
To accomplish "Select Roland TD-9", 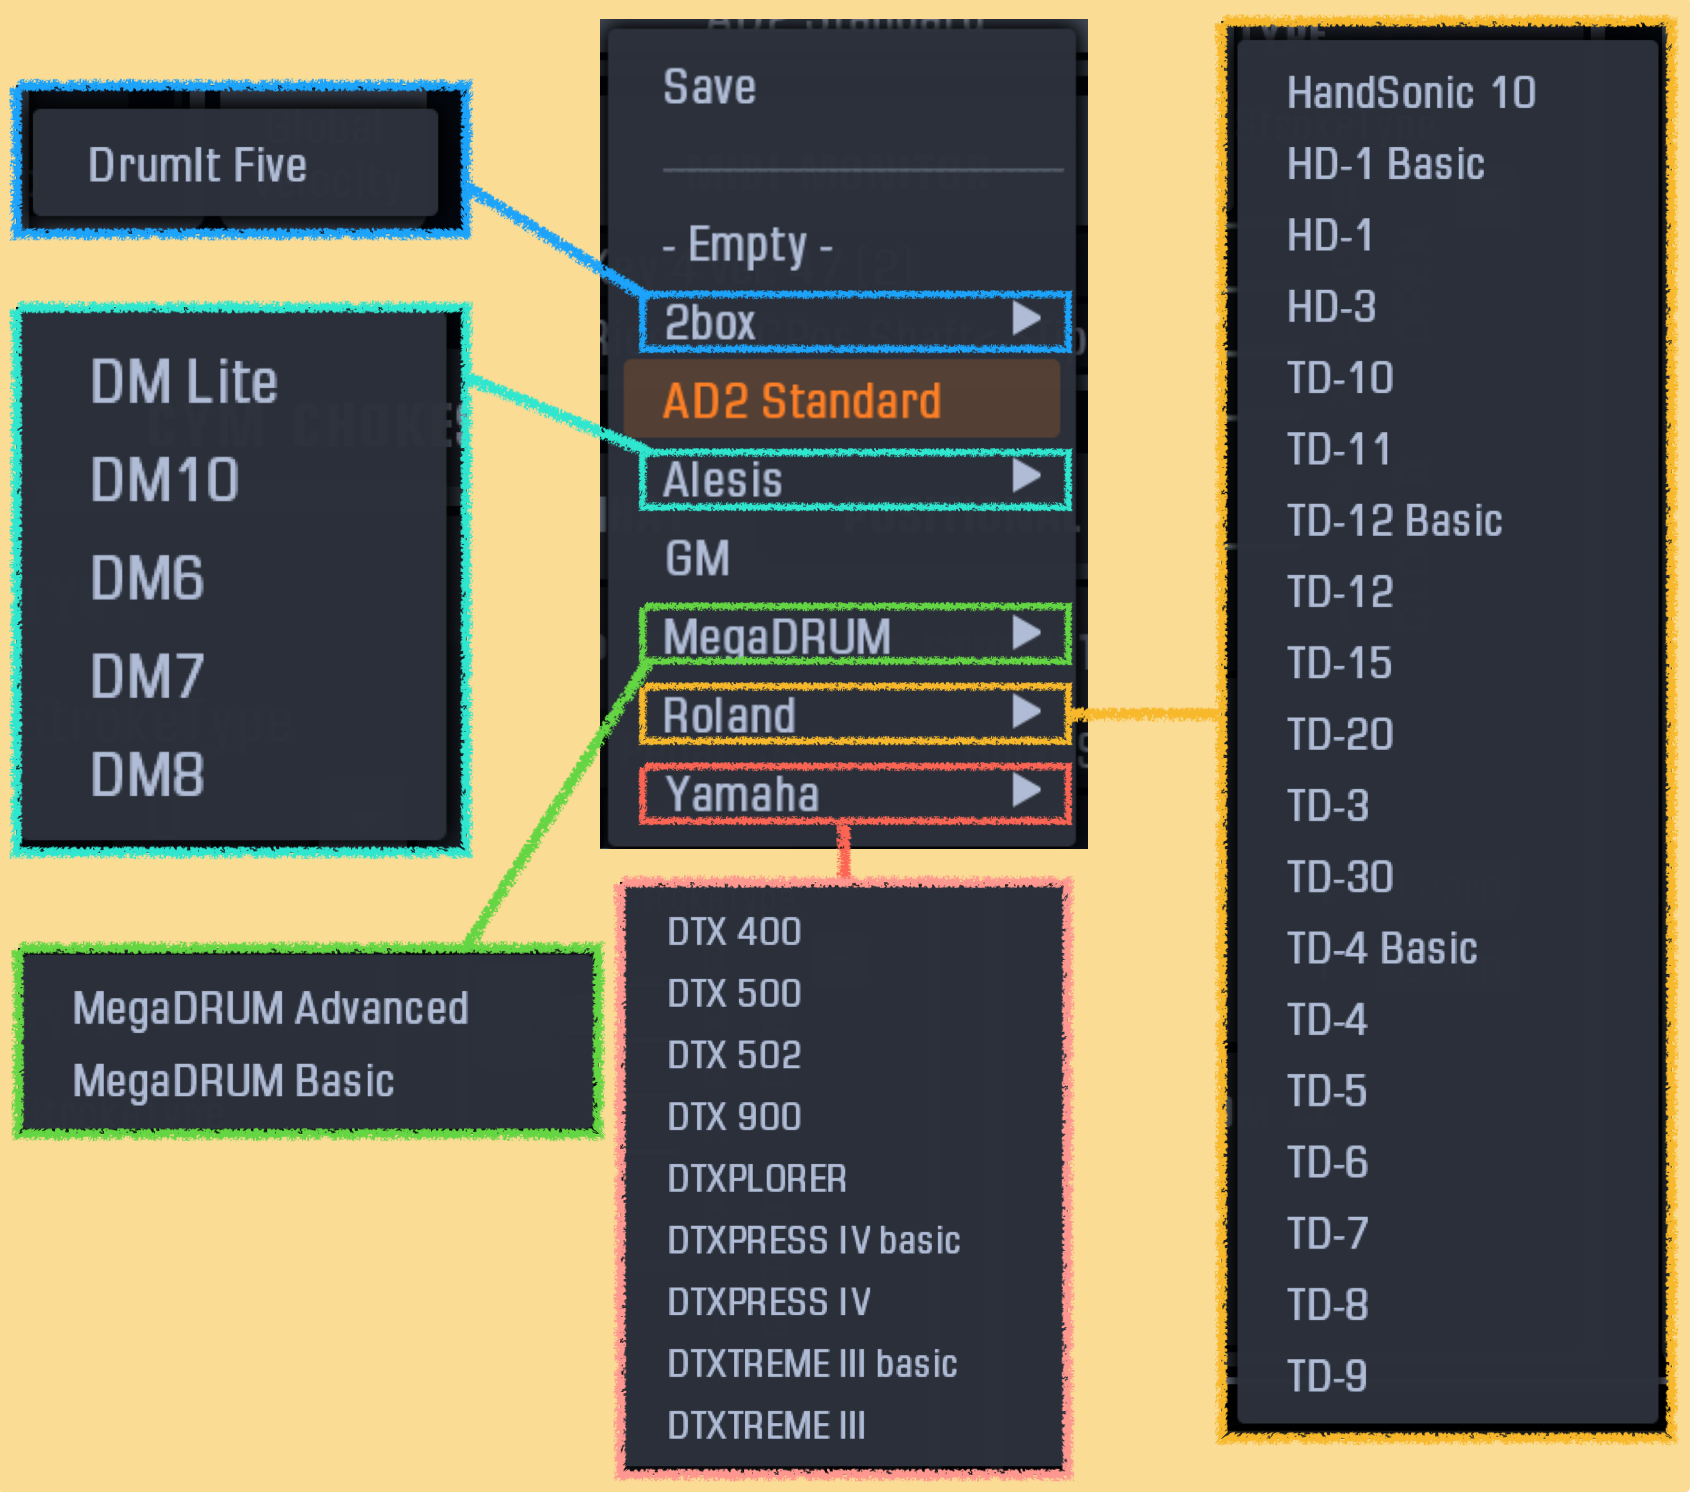I will [x=1327, y=1377].
